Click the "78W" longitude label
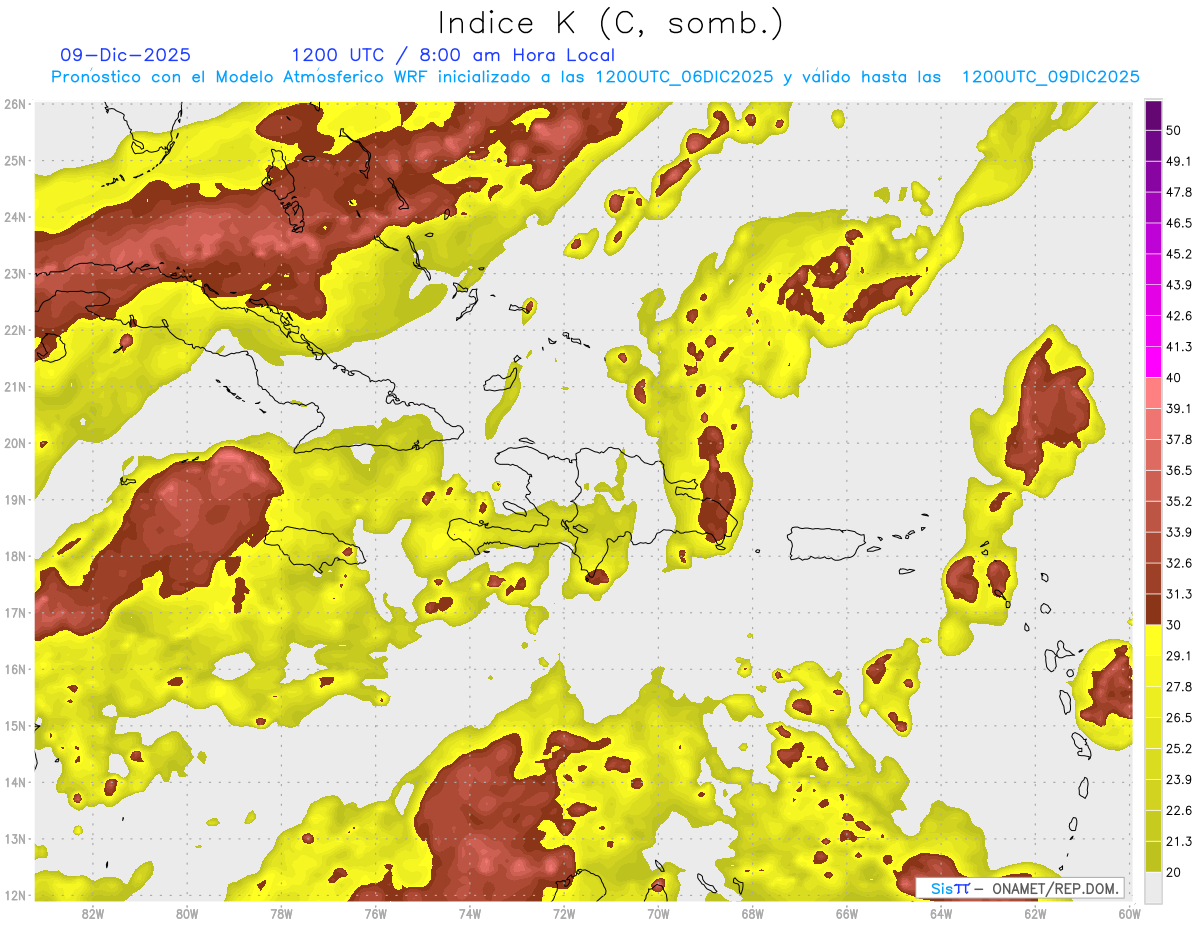Image resolution: width=1200 pixels, height=927 pixels. click(281, 913)
